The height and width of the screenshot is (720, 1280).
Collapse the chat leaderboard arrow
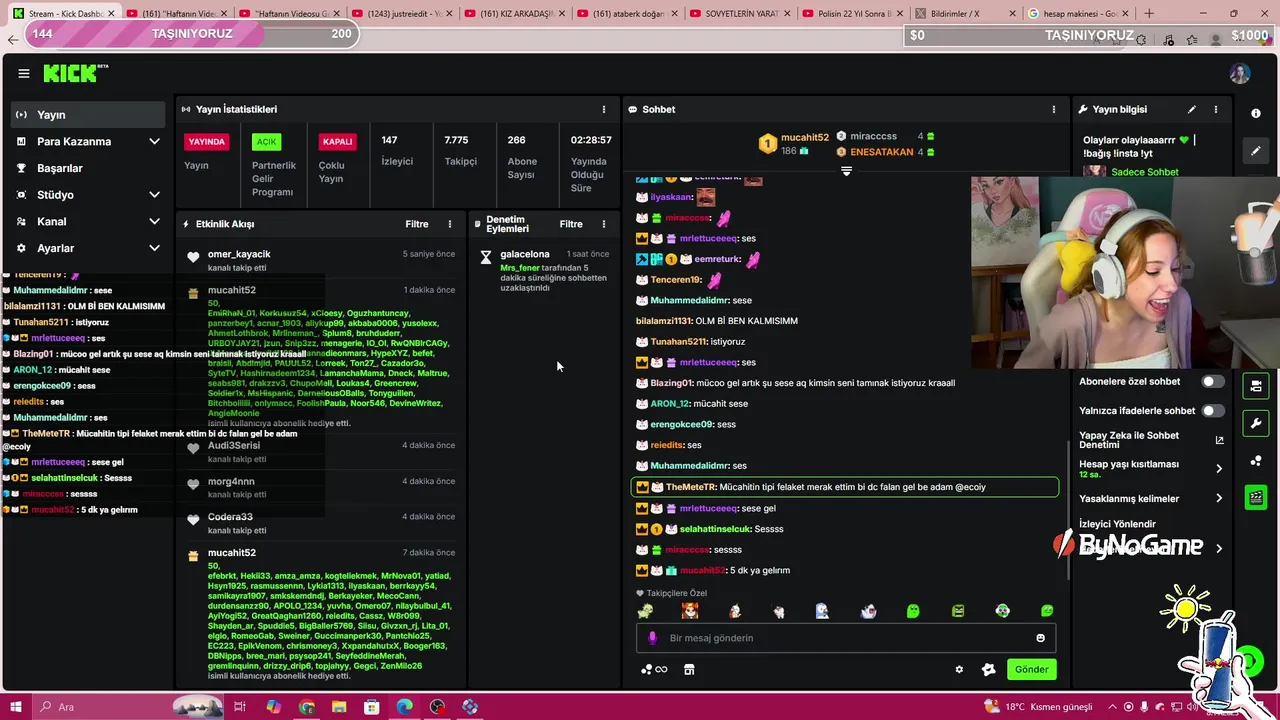[x=846, y=171]
